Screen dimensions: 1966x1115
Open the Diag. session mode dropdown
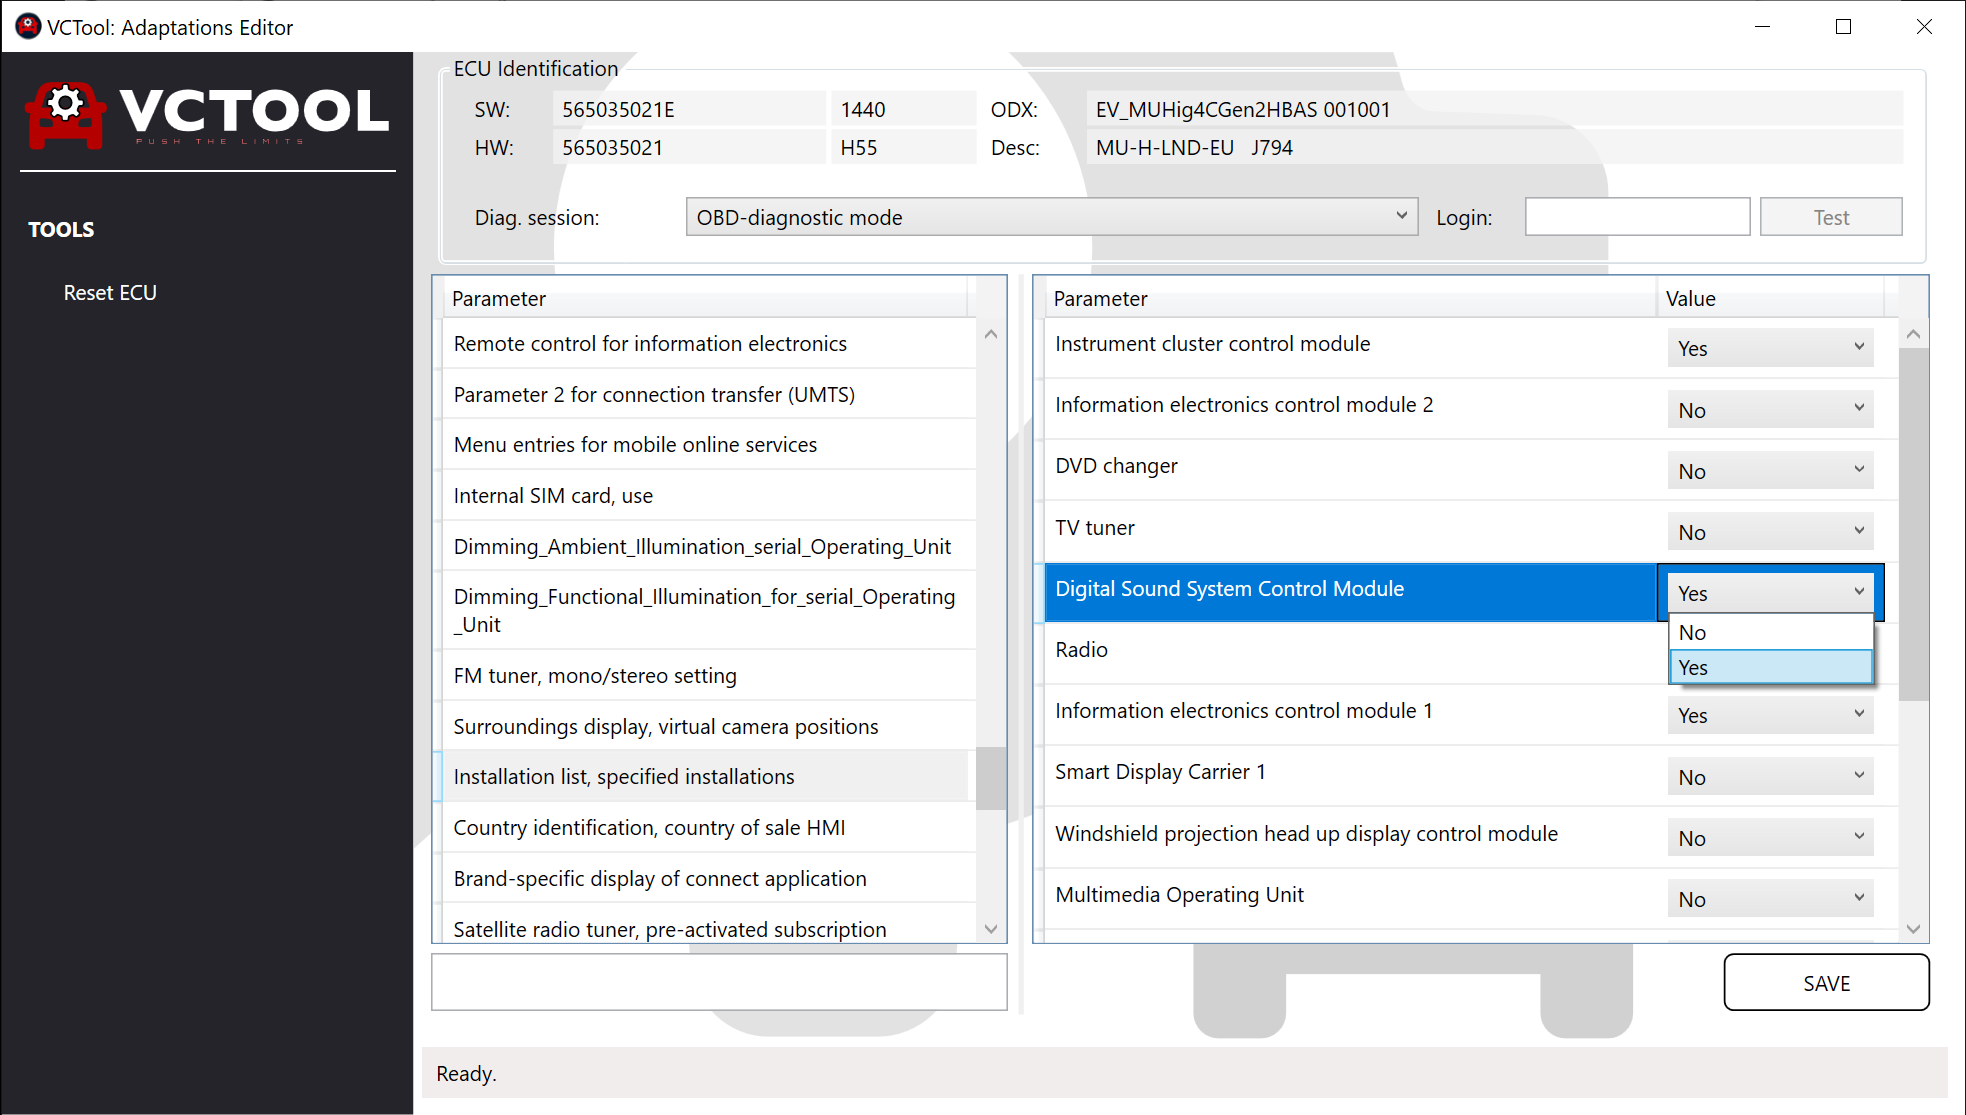click(x=1051, y=217)
